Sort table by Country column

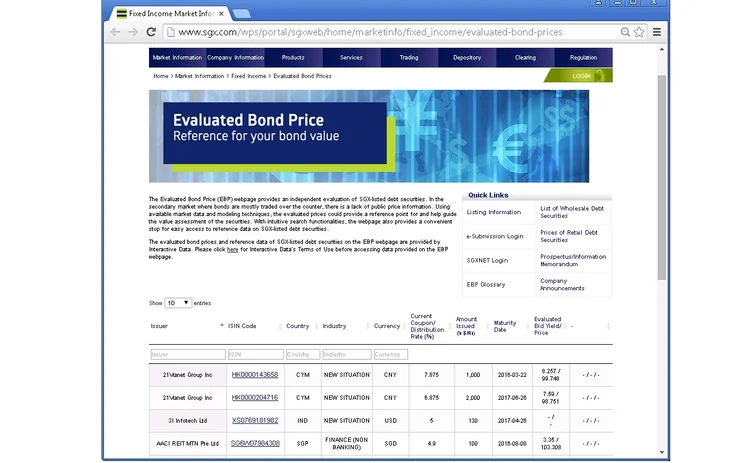(302, 326)
